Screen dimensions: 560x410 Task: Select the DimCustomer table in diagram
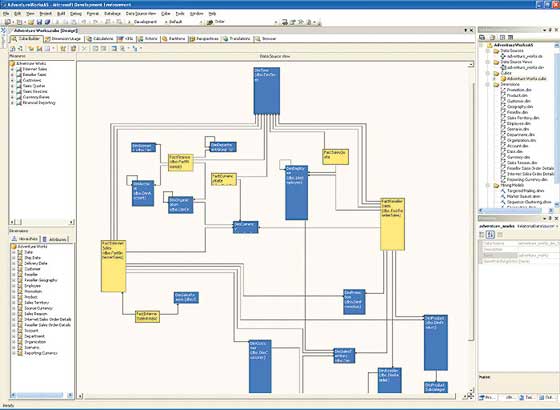point(260,366)
